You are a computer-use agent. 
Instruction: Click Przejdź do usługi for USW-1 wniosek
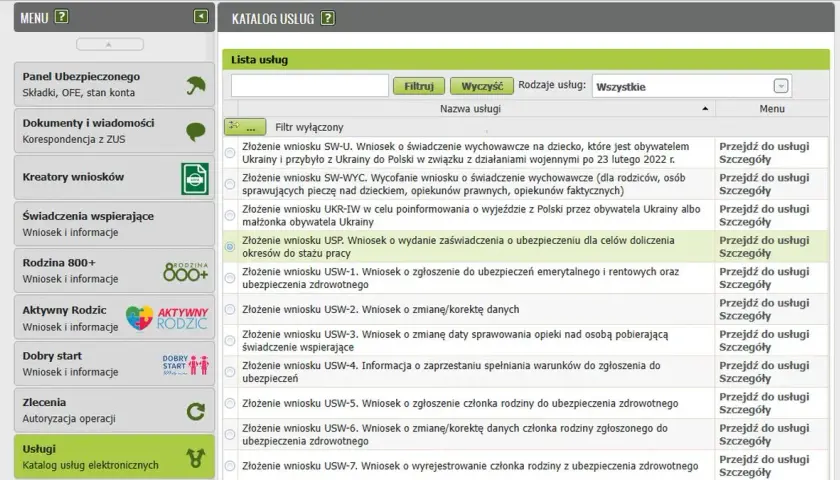pyautogui.click(x=764, y=272)
